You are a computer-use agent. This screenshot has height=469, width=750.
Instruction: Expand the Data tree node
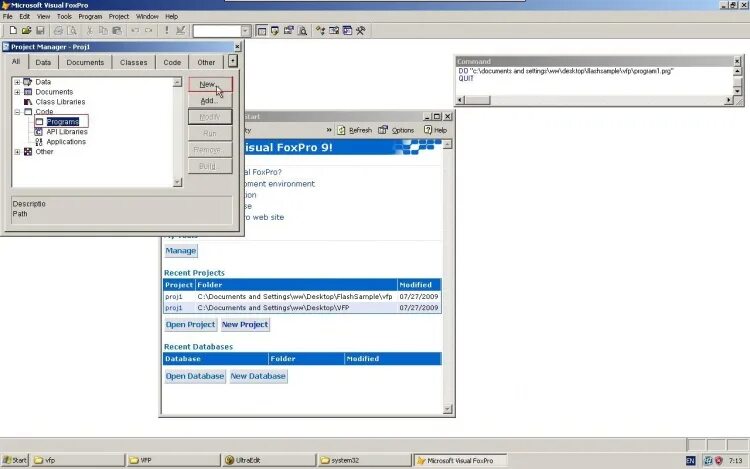pos(17,82)
